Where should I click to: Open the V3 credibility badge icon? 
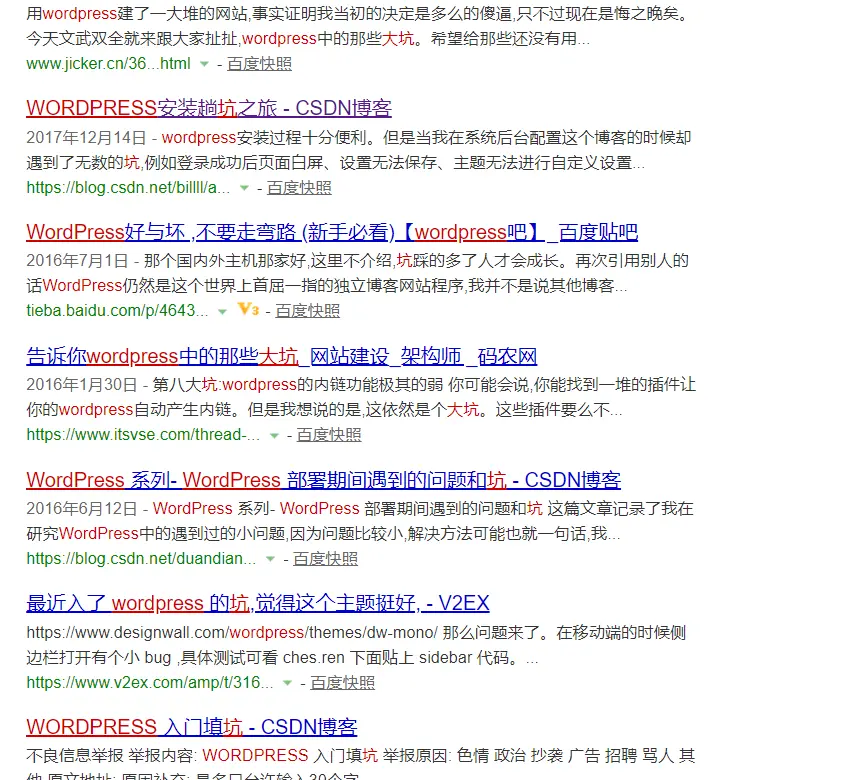(x=248, y=309)
